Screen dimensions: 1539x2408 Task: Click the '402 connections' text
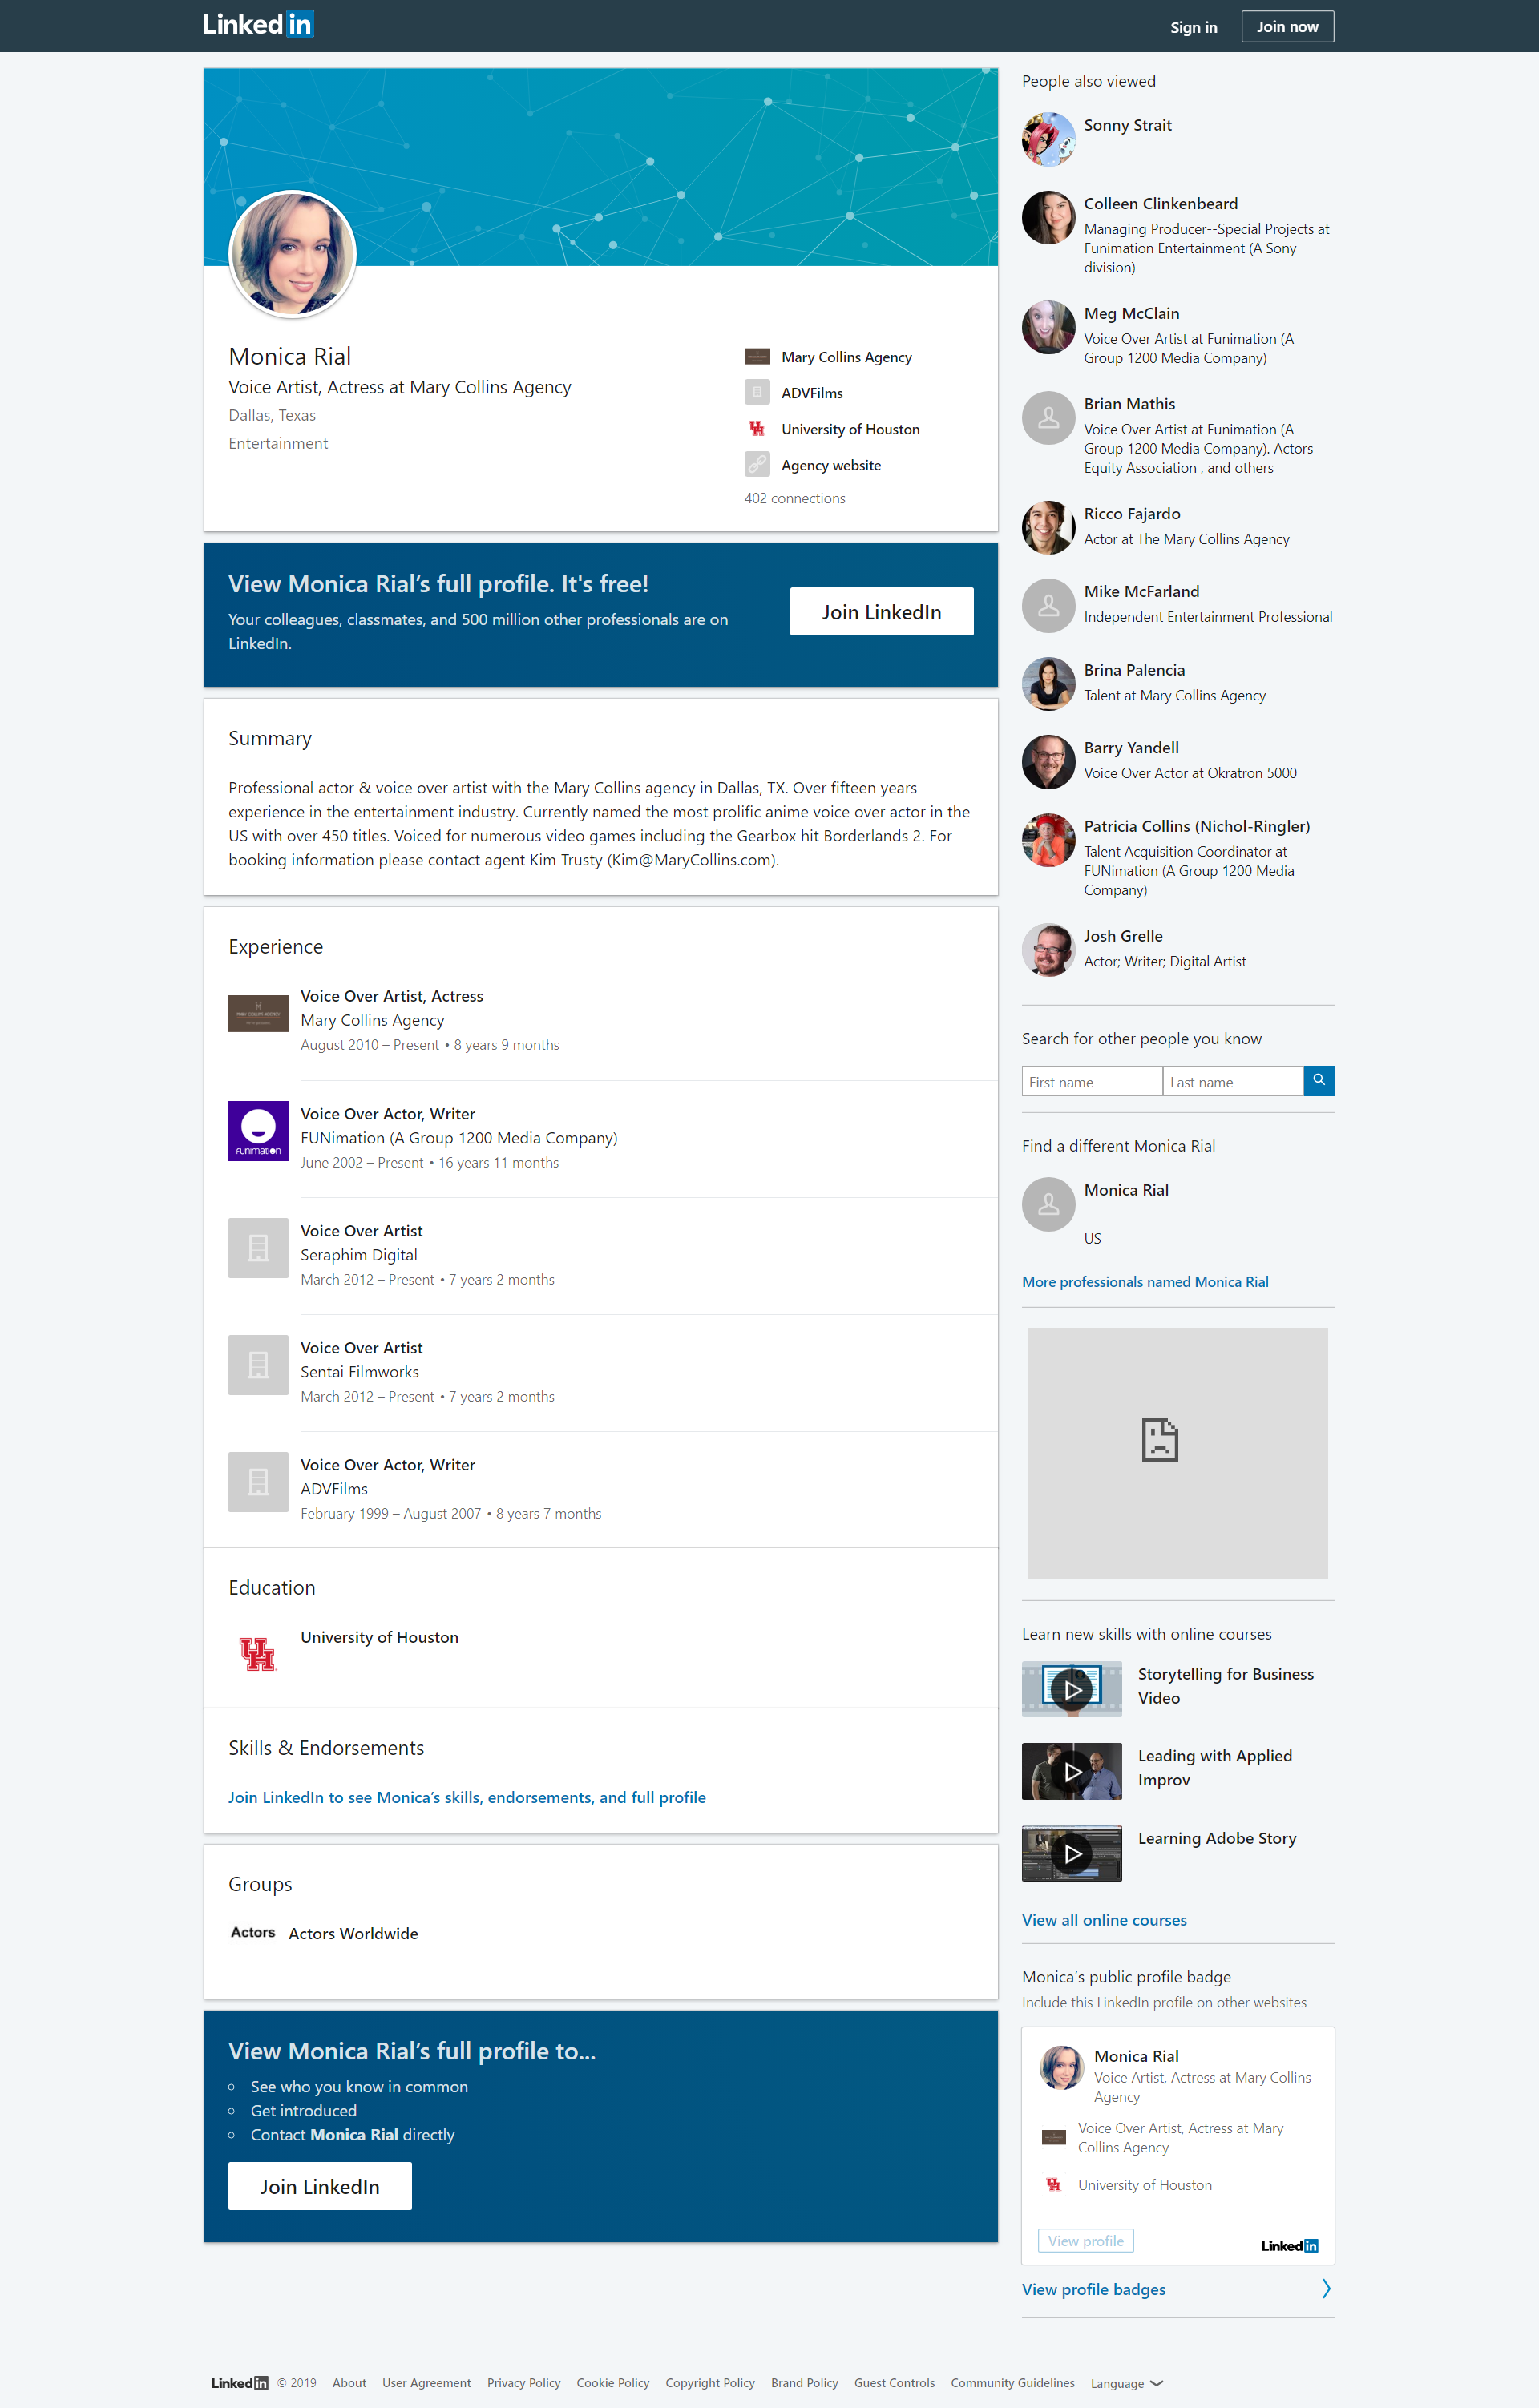coord(794,498)
